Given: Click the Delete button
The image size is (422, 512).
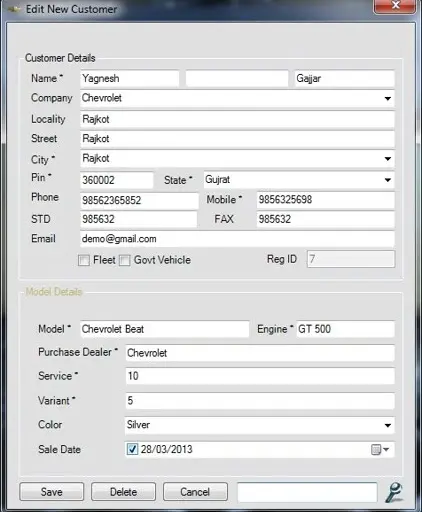Looking at the screenshot, I should [x=123, y=492].
